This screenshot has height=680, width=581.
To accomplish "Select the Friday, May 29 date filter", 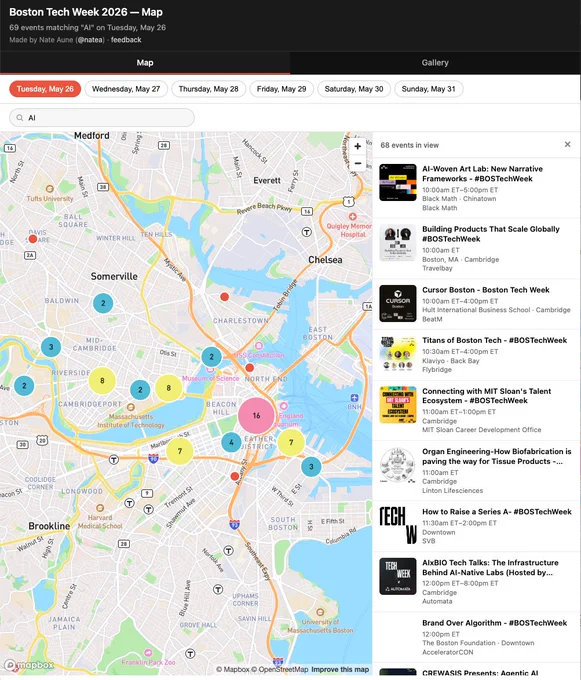I will pos(281,89).
